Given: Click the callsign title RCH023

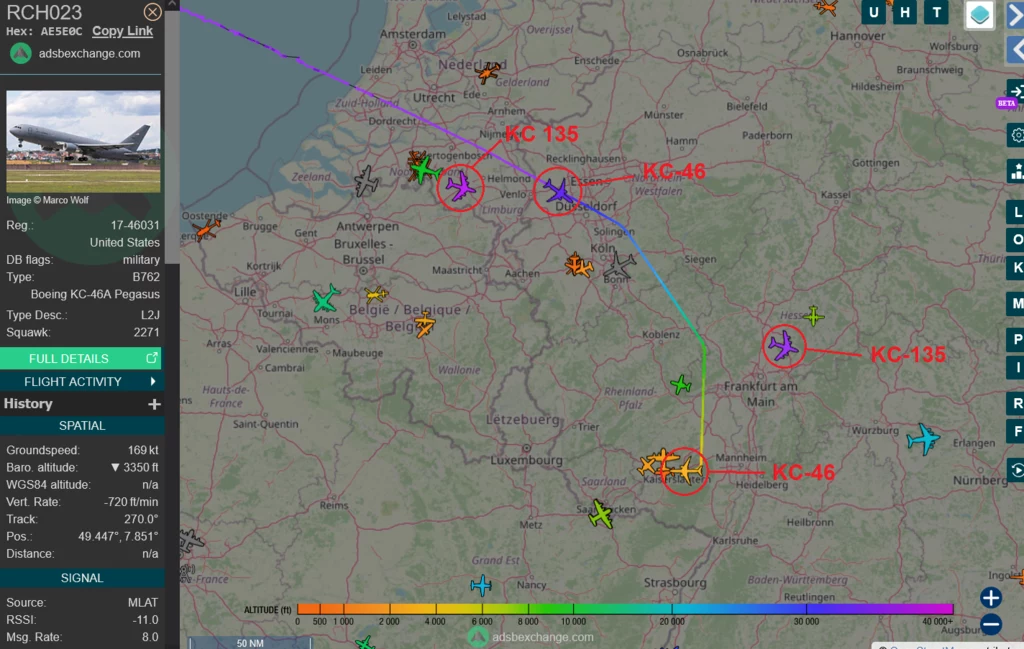Looking at the screenshot, I should pos(44,12).
